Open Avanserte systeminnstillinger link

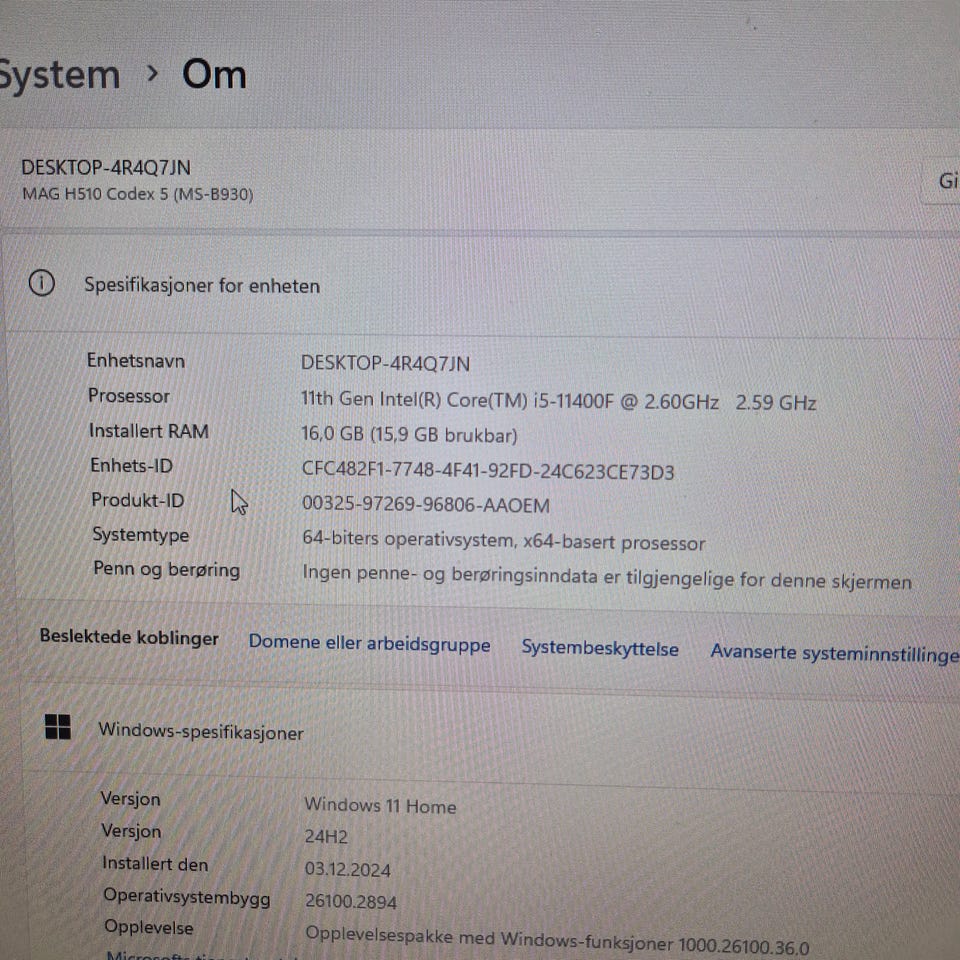[x=834, y=653]
